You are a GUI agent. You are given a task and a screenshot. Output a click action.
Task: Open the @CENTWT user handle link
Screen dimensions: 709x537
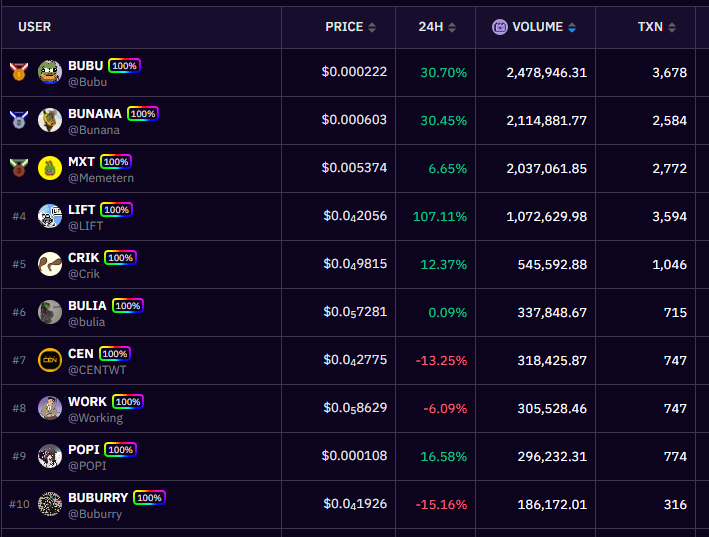click(x=97, y=370)
